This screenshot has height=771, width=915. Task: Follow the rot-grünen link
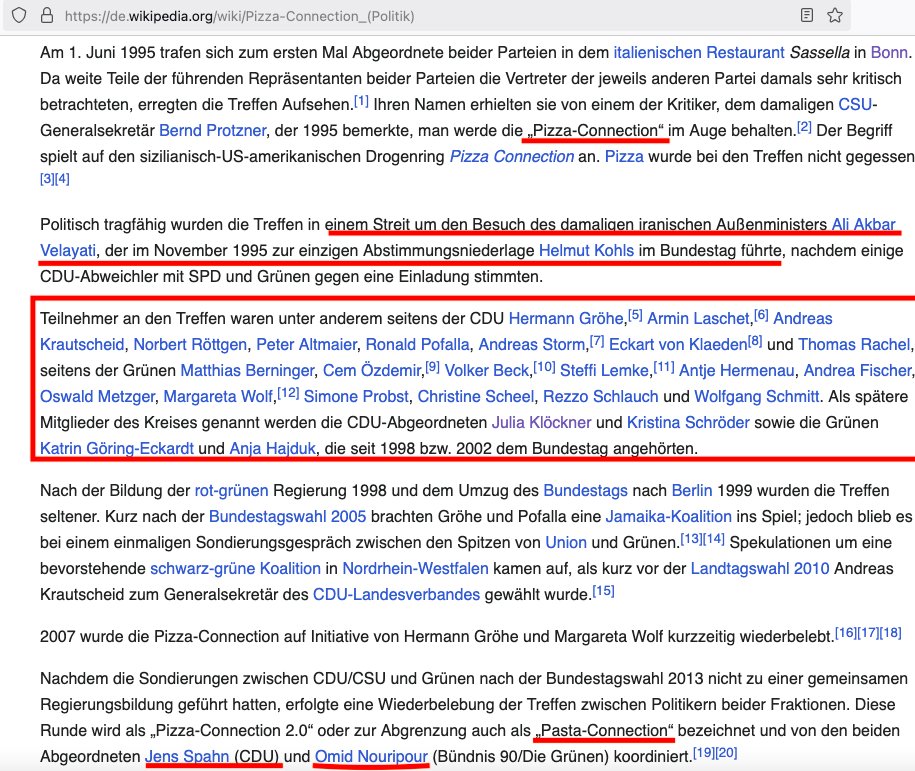click(x=231, y=490)
